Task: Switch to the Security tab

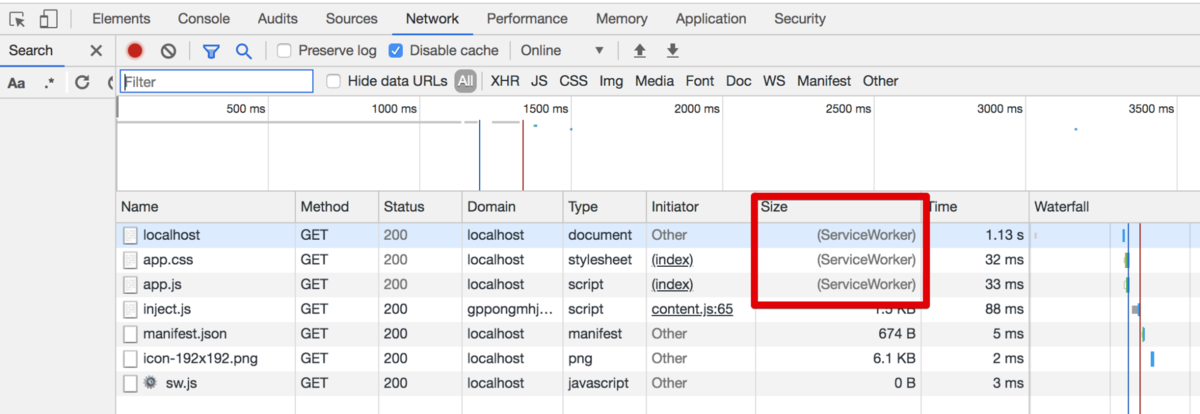Action: 800,19
